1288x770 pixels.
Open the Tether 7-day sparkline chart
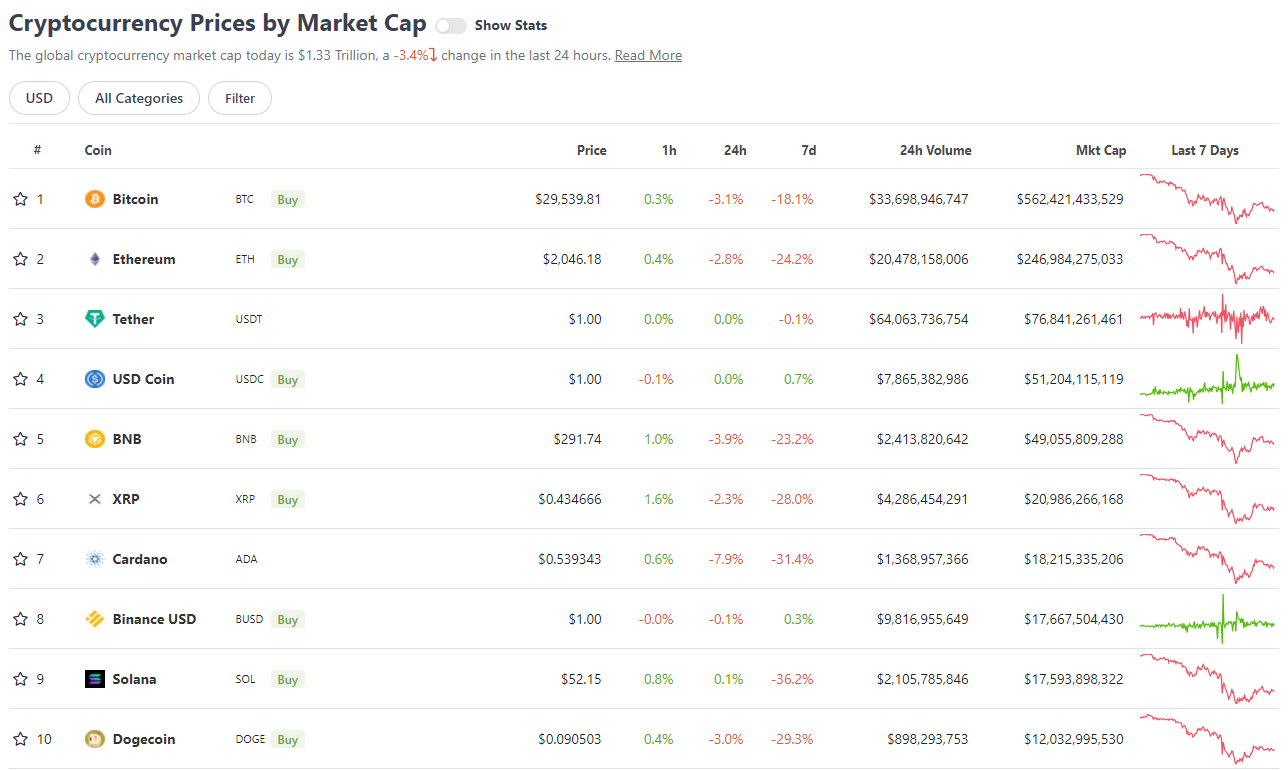pos(1207,318)
